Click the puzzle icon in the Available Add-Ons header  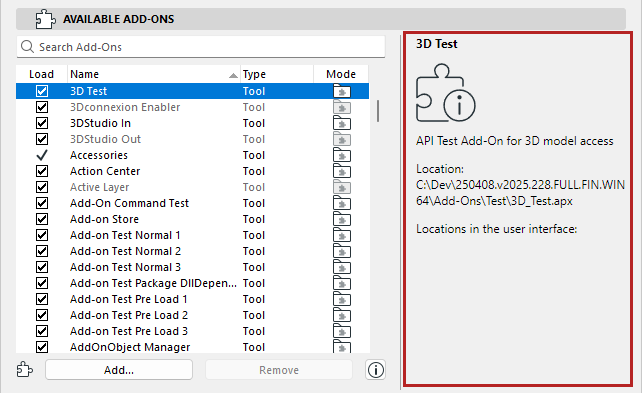pos(45,19)
